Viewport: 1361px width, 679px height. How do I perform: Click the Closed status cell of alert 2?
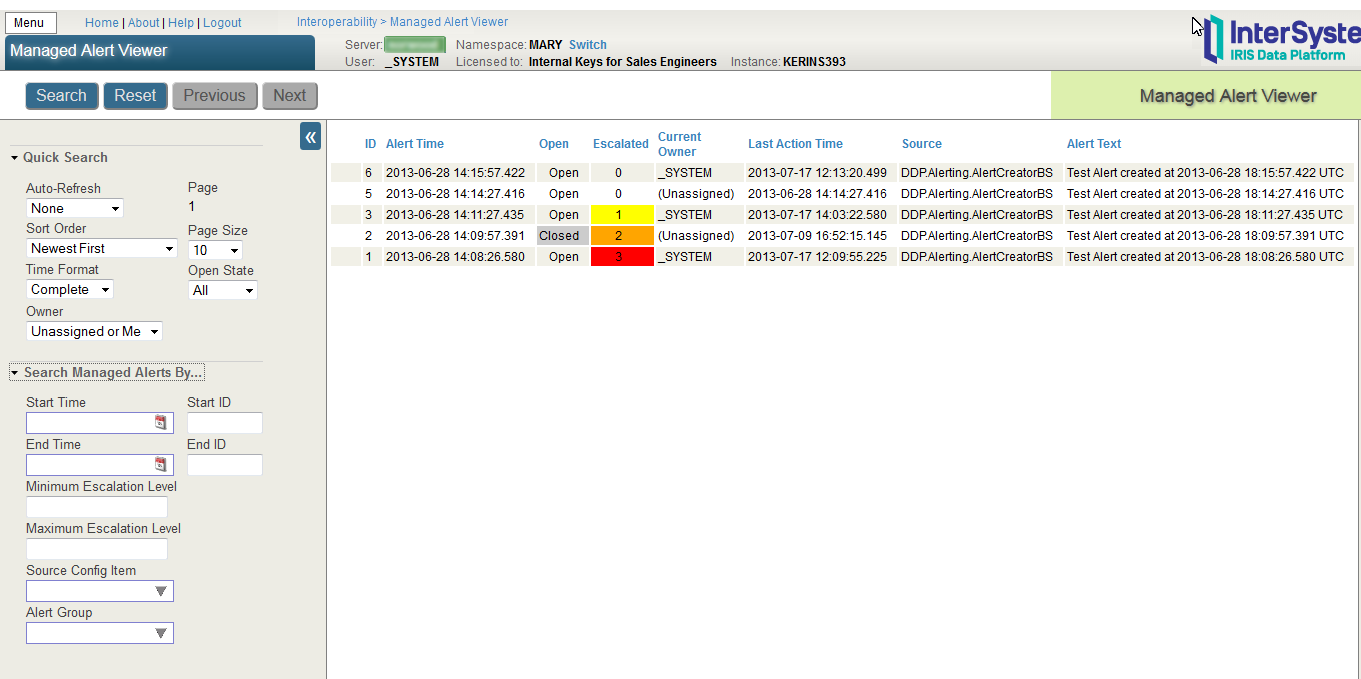563,236
